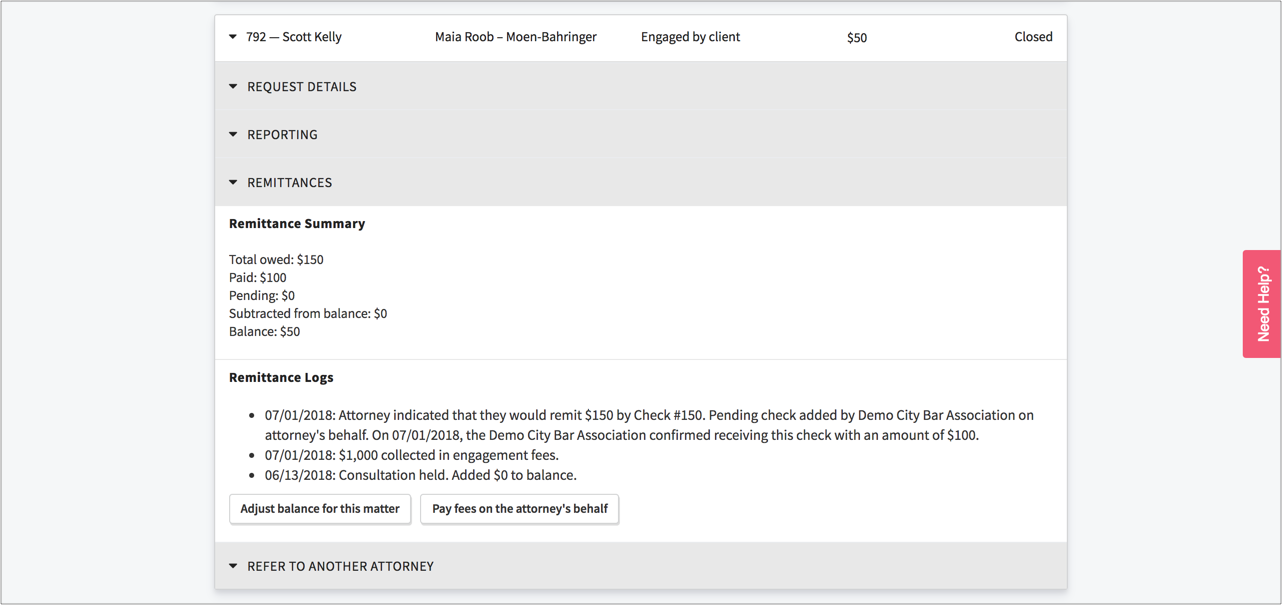Screen dimensions: 1282x605
Task: Click Adjust balance for this matter
Action: click(x=320, y=509)
